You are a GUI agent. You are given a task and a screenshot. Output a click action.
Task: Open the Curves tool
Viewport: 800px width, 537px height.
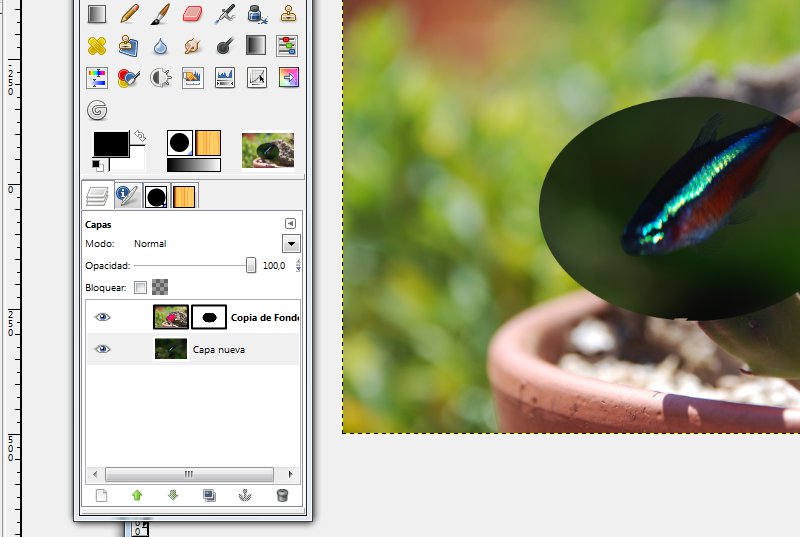point(257,78)
